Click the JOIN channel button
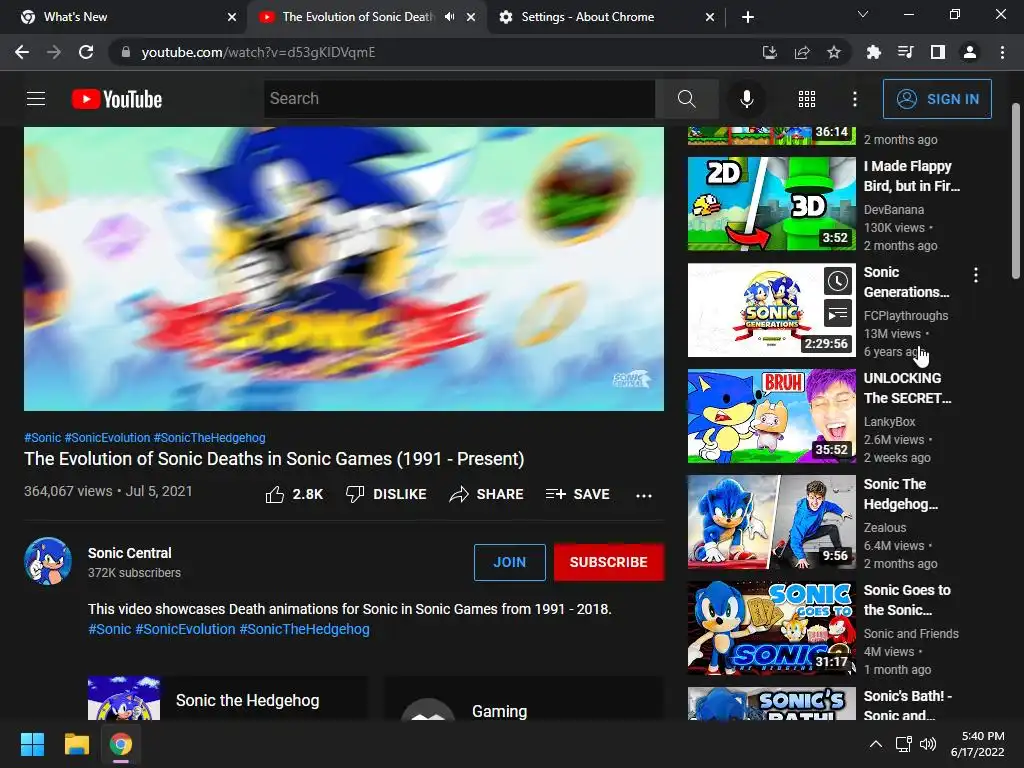 pos(509,562)
